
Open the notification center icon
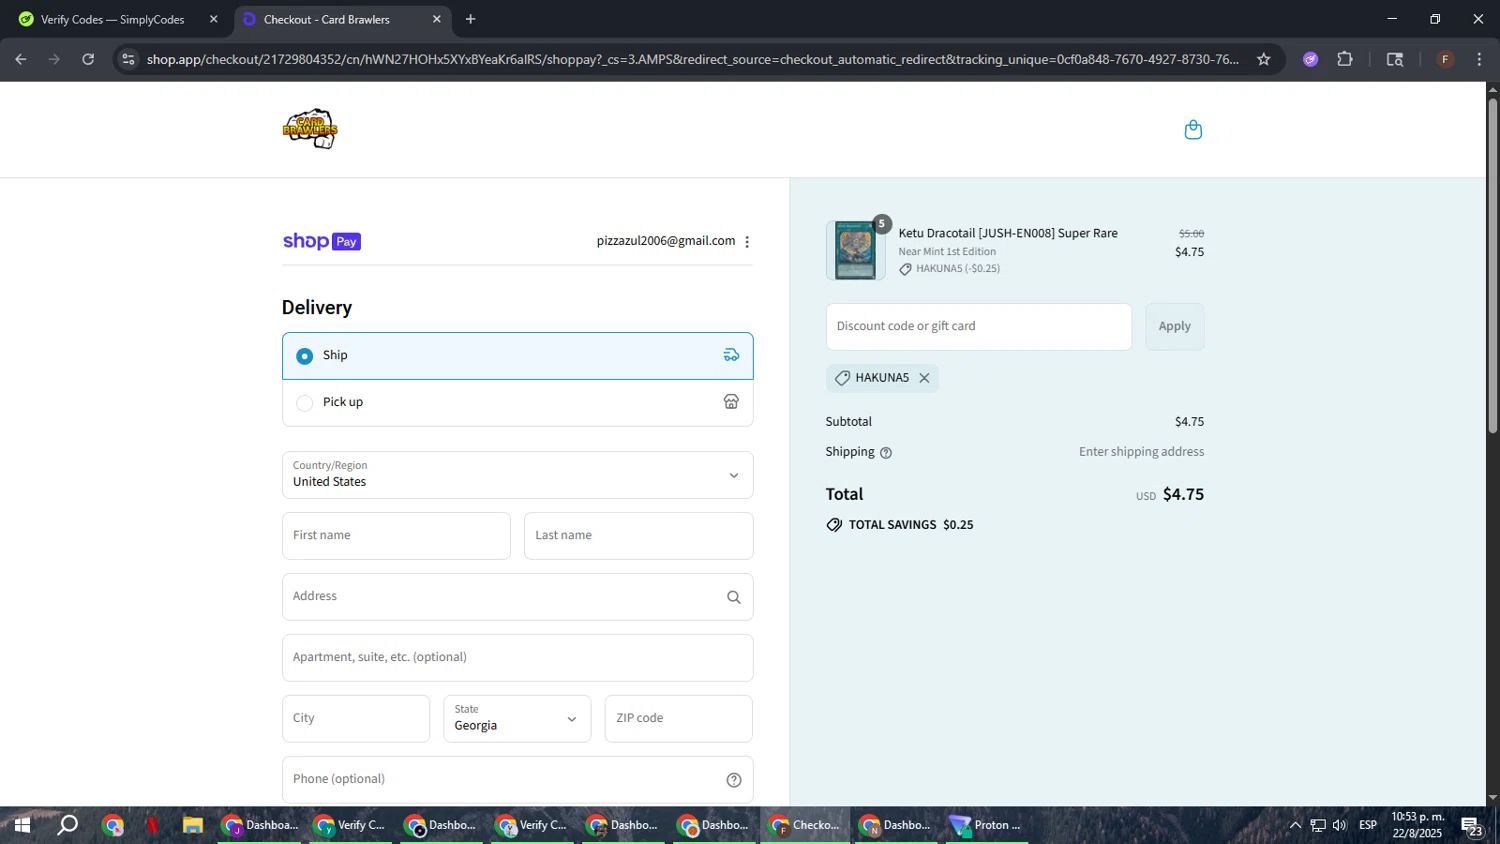1471,826
